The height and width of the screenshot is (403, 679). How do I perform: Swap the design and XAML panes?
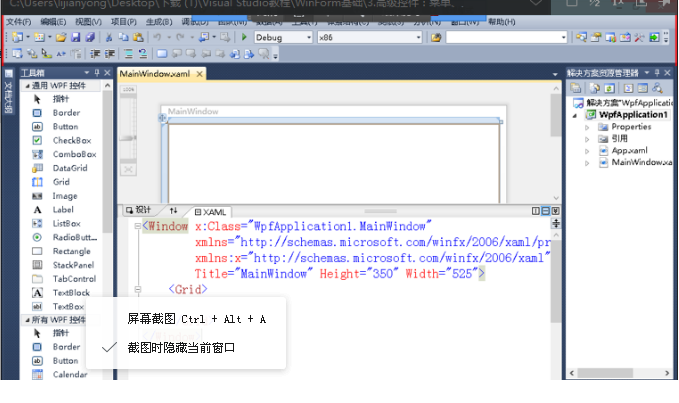174,210
